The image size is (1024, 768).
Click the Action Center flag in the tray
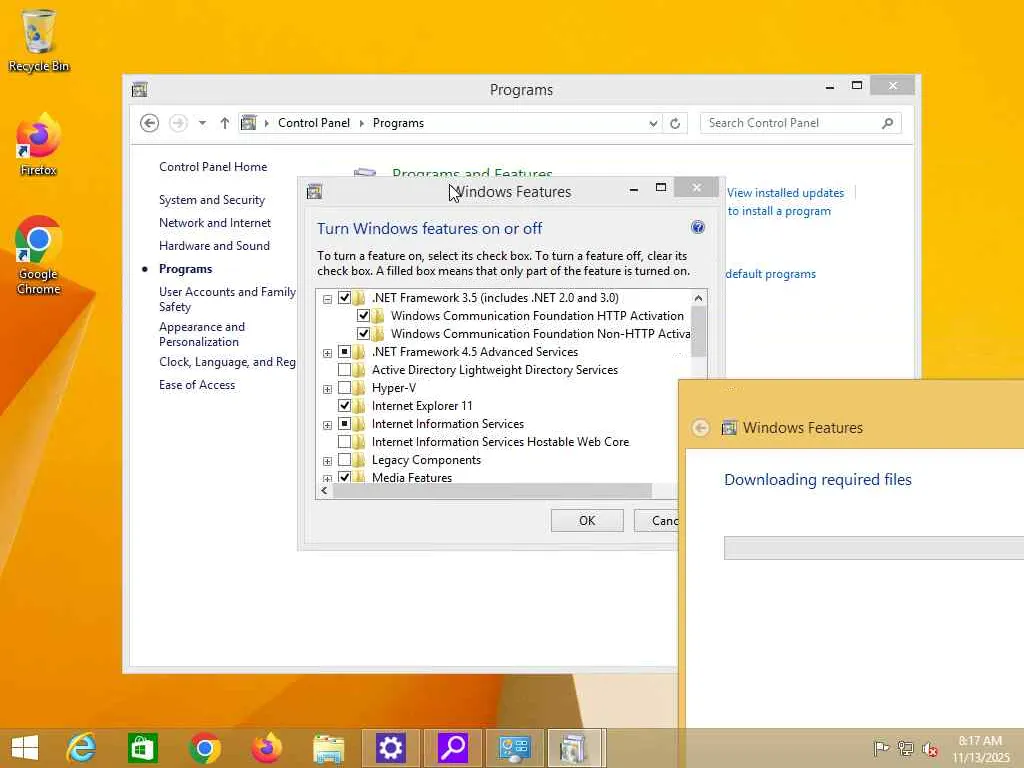tap(881, 748)
